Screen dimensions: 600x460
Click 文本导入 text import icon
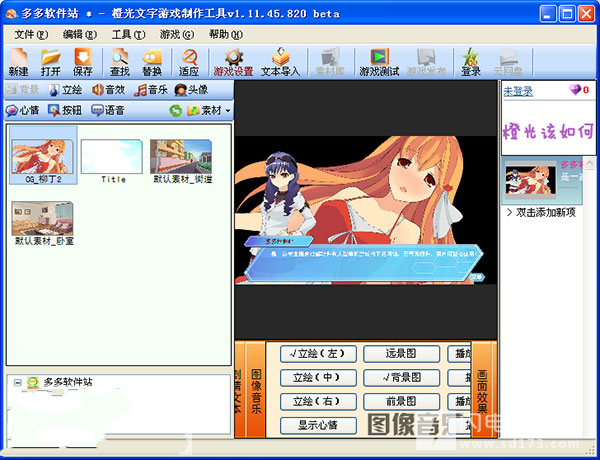(280, 62)
